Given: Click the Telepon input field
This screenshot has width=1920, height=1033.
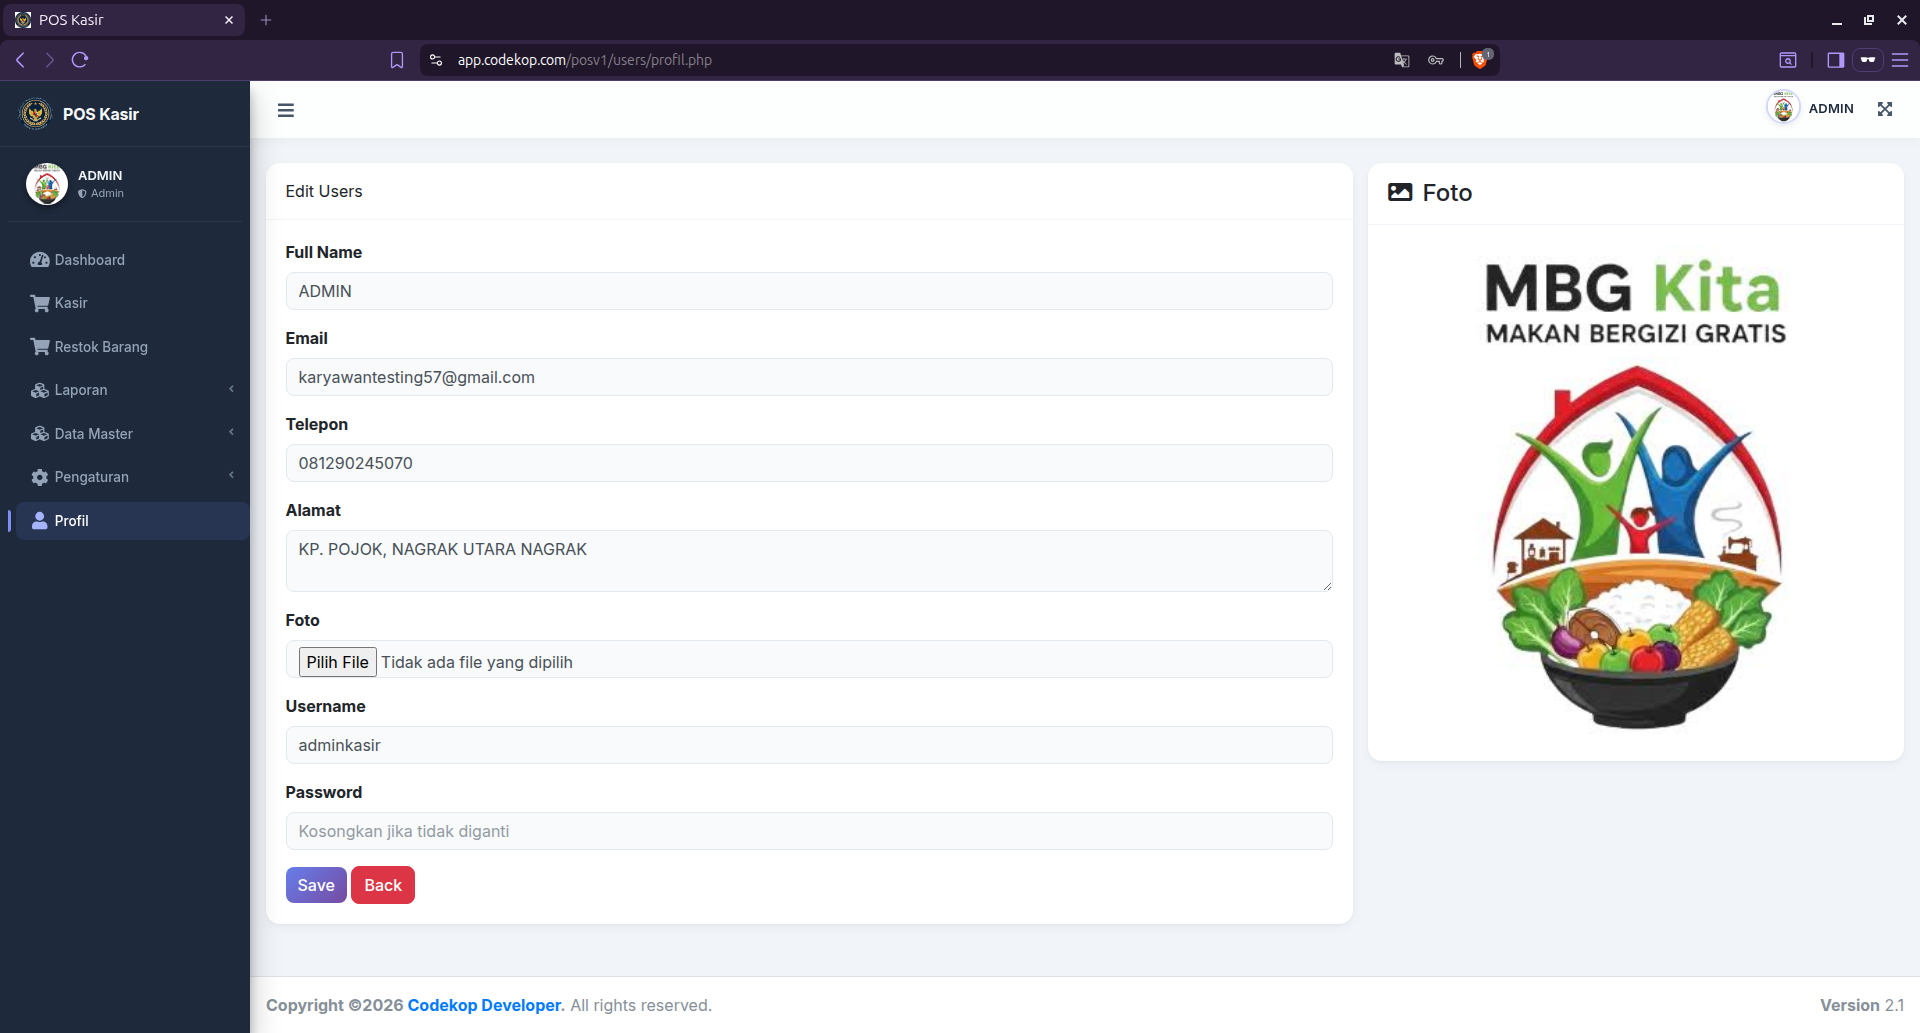Looking at the screenshot, I should coord(809,463).
